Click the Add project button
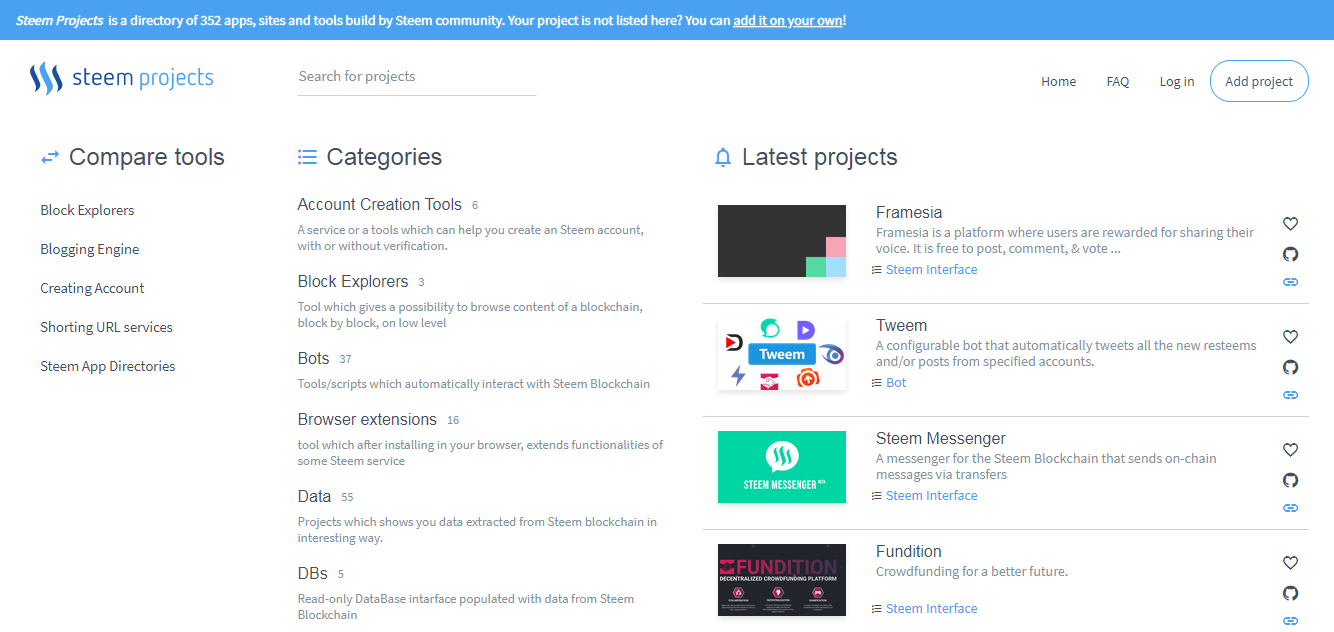The width and height of the screenshot is (1334, 632). click(1259, 82)
